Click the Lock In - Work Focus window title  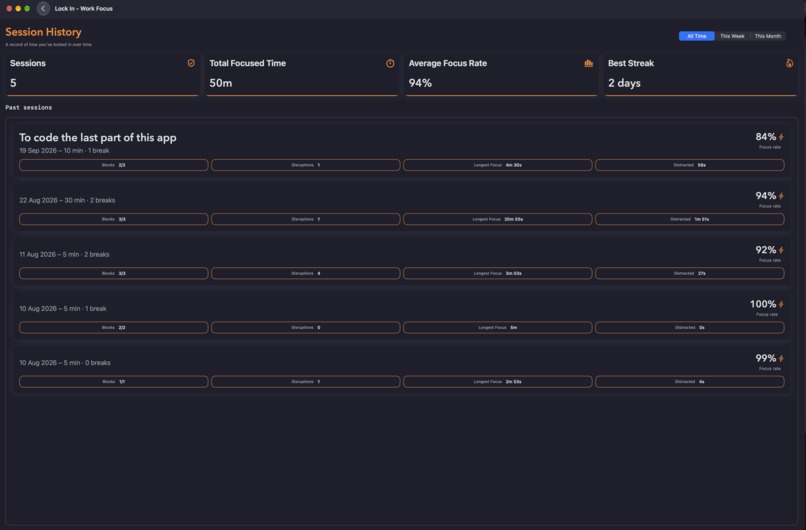84,9
